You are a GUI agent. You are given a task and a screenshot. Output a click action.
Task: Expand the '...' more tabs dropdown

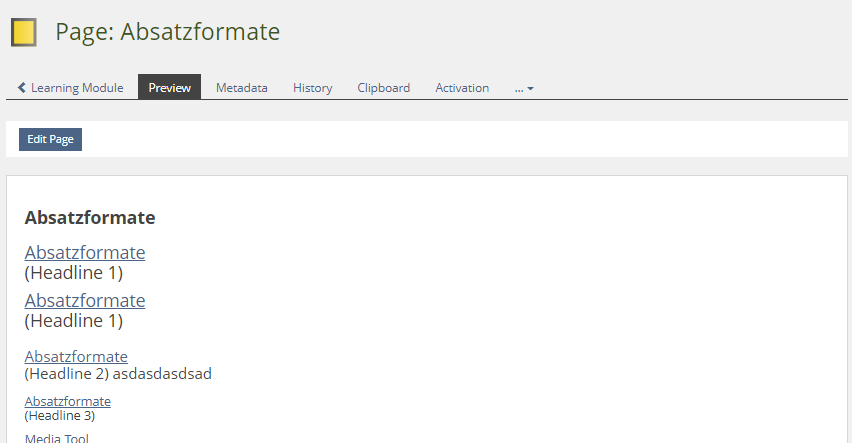coord(524,88)
